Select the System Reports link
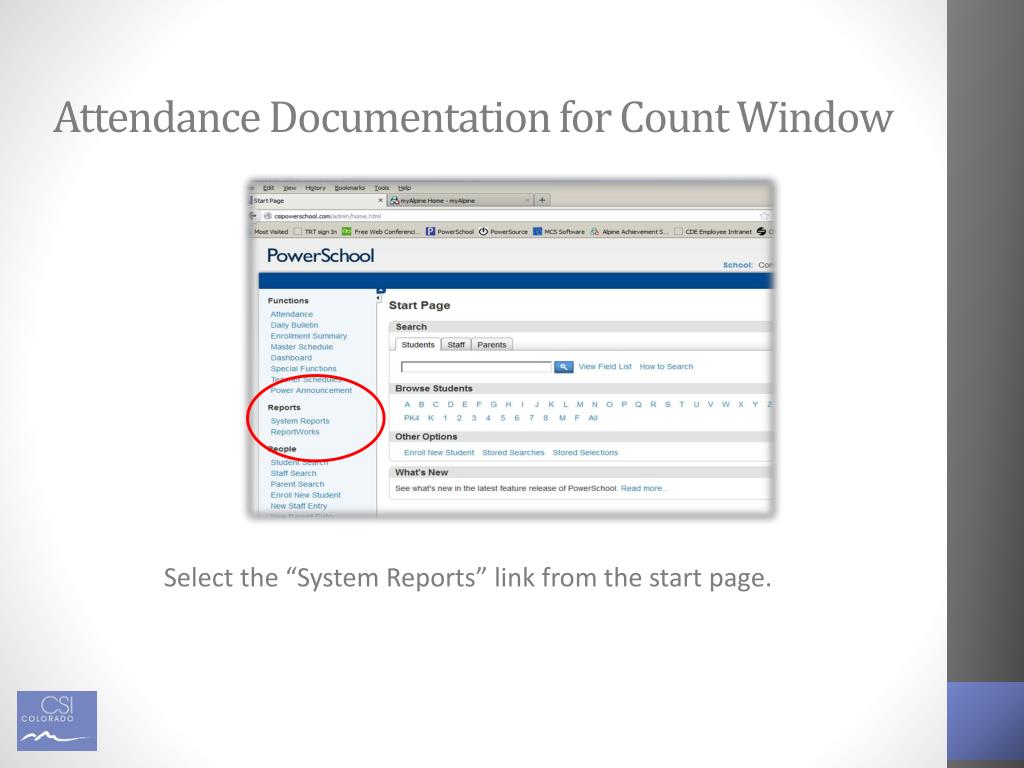 300,421
